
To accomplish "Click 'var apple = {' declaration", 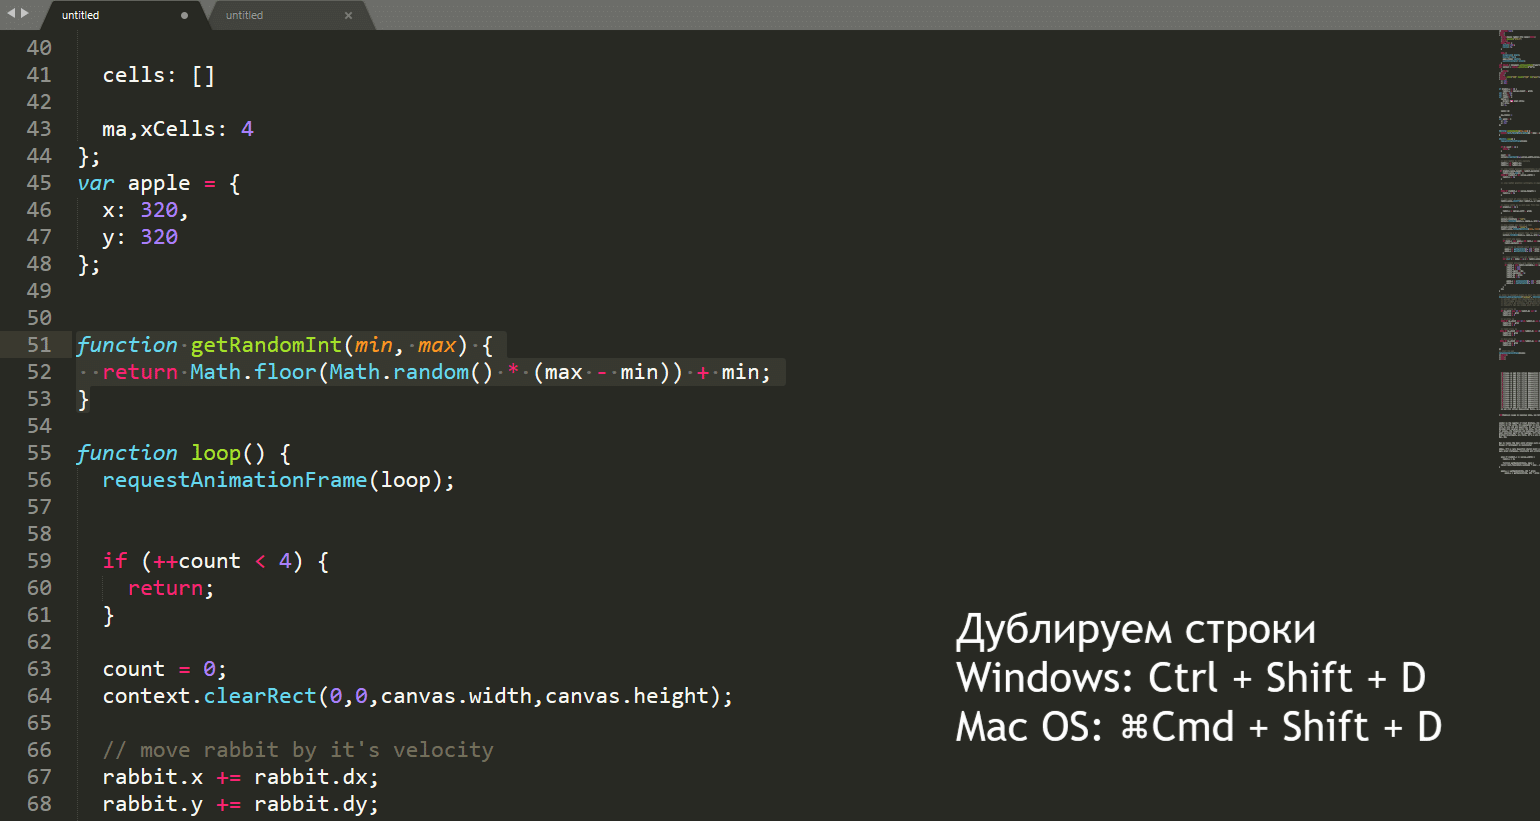I will [x=159, y=183].
